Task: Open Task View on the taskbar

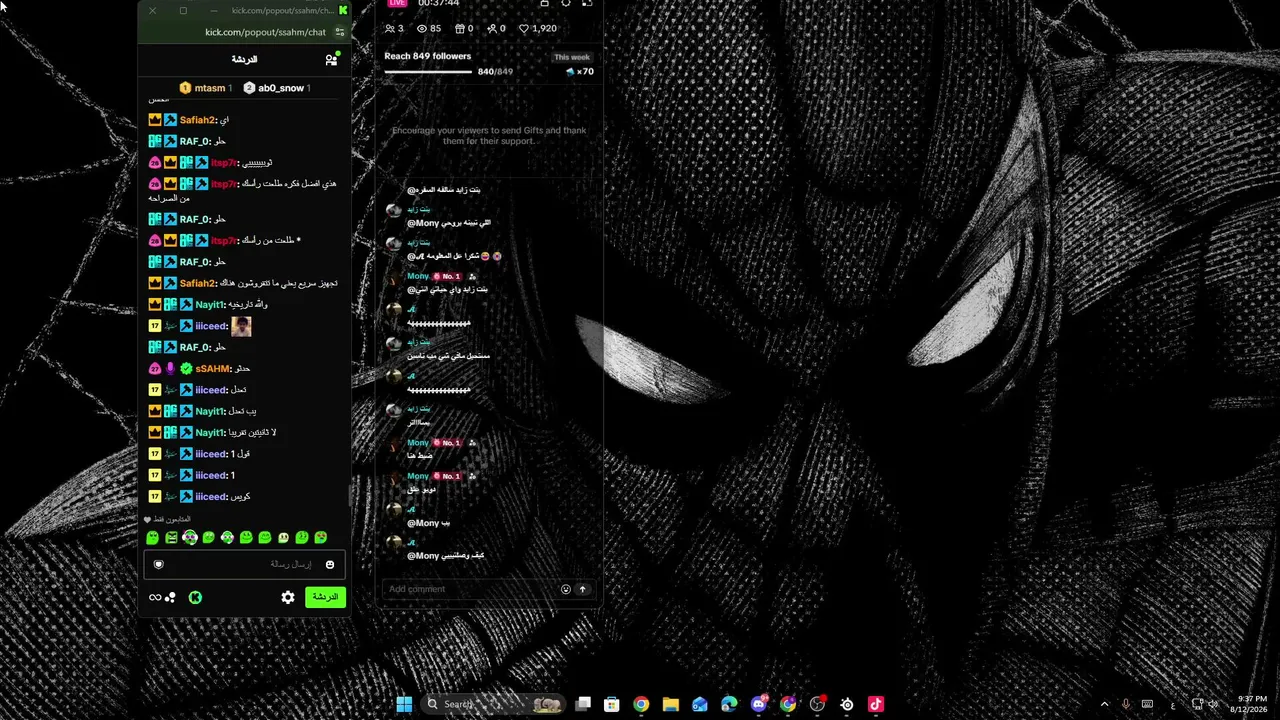Action: (x=583, y=704)
